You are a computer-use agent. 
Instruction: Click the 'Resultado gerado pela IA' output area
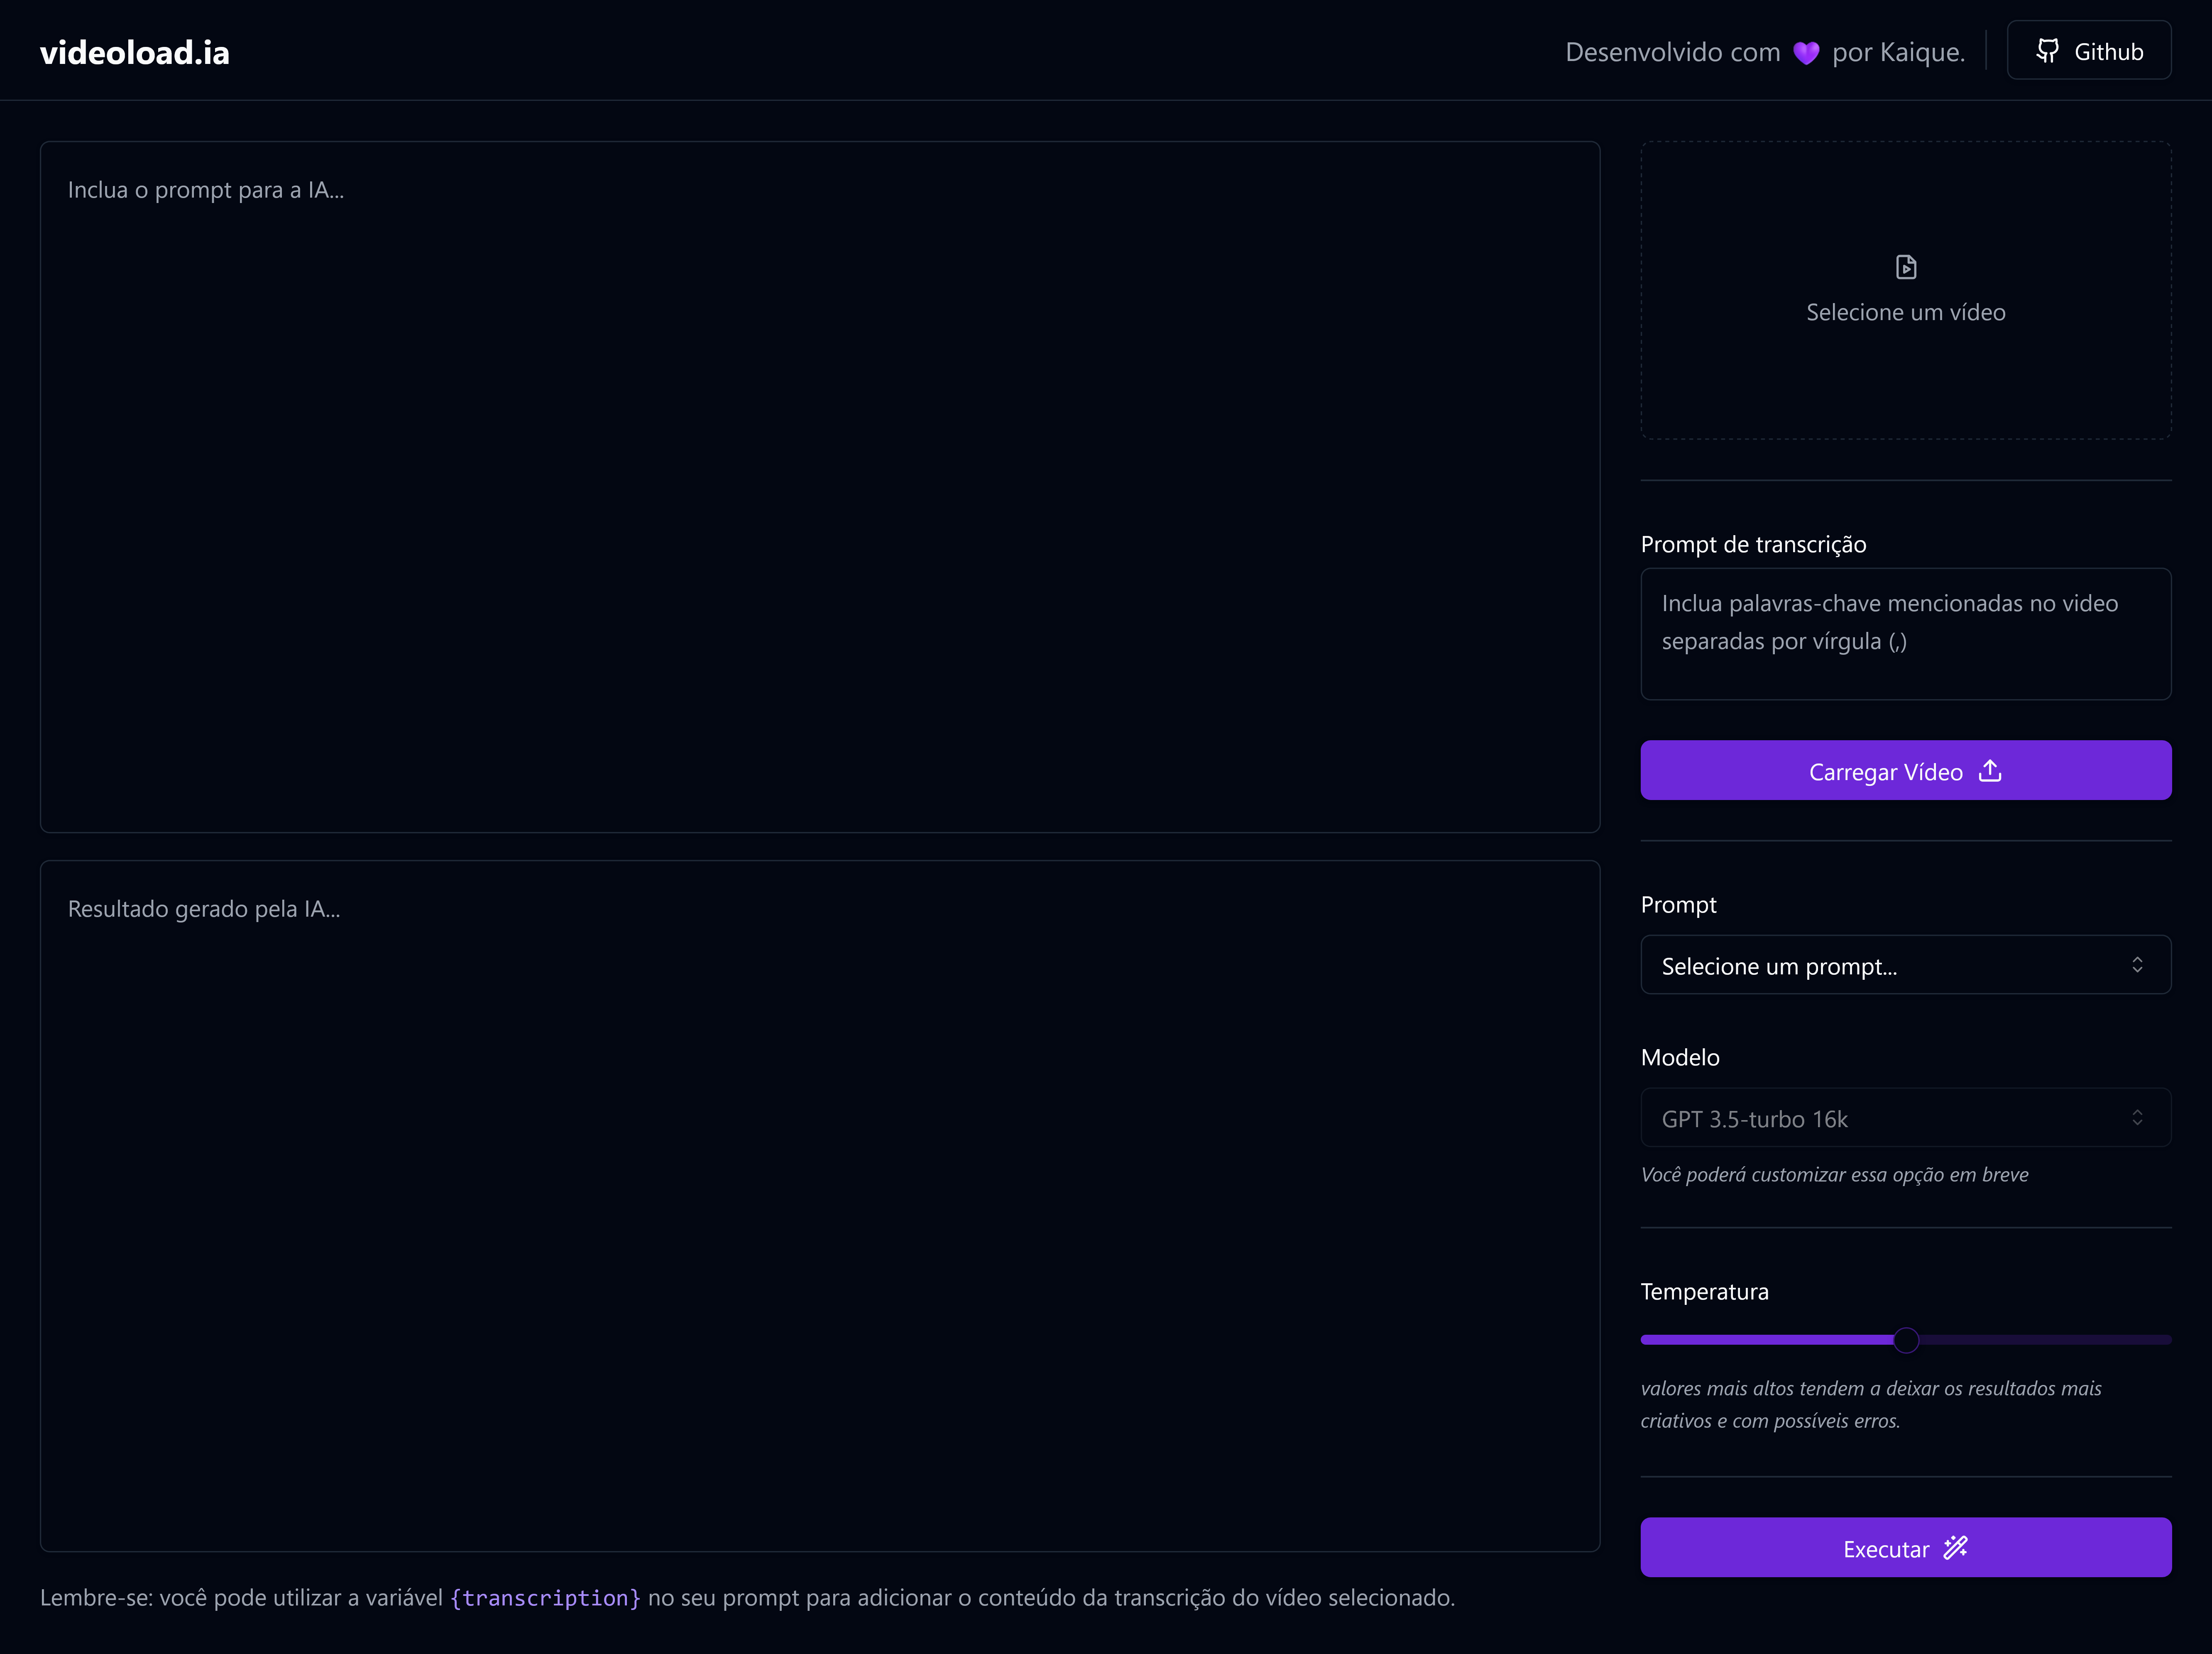coord(819,1206)
